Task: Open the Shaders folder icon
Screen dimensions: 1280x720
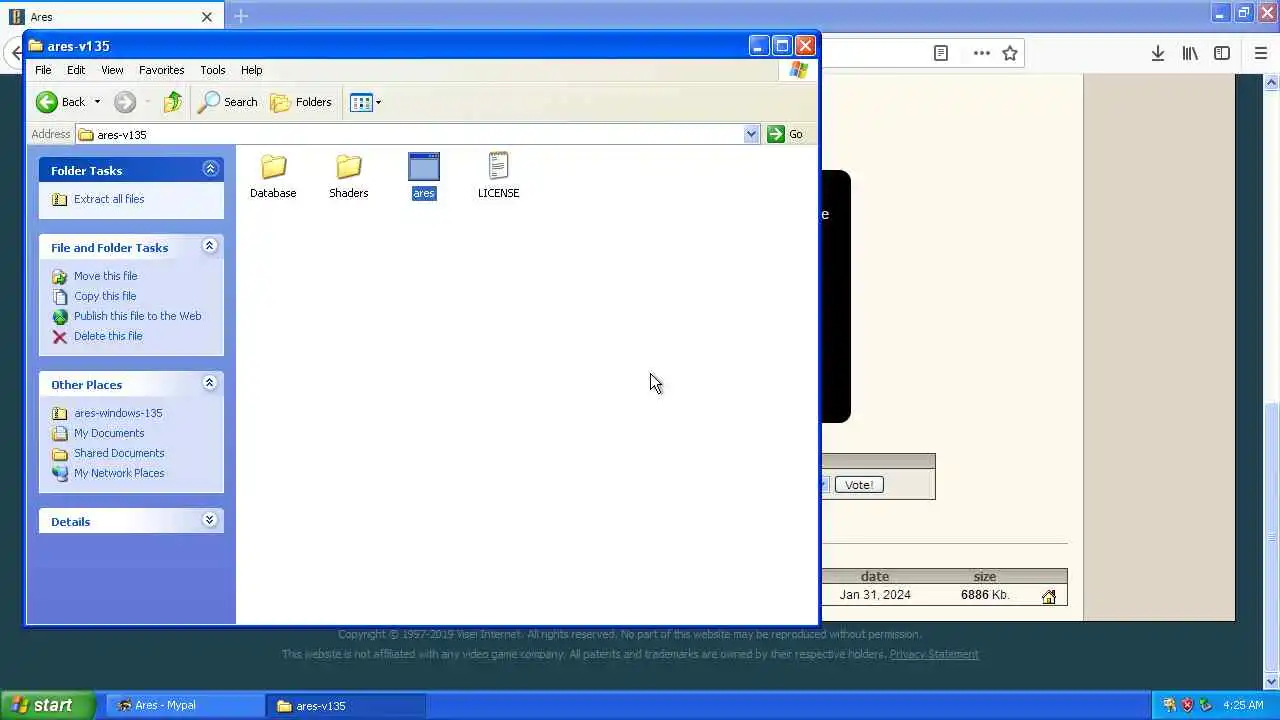Action: pyautogui.click(x=349, y=167)
